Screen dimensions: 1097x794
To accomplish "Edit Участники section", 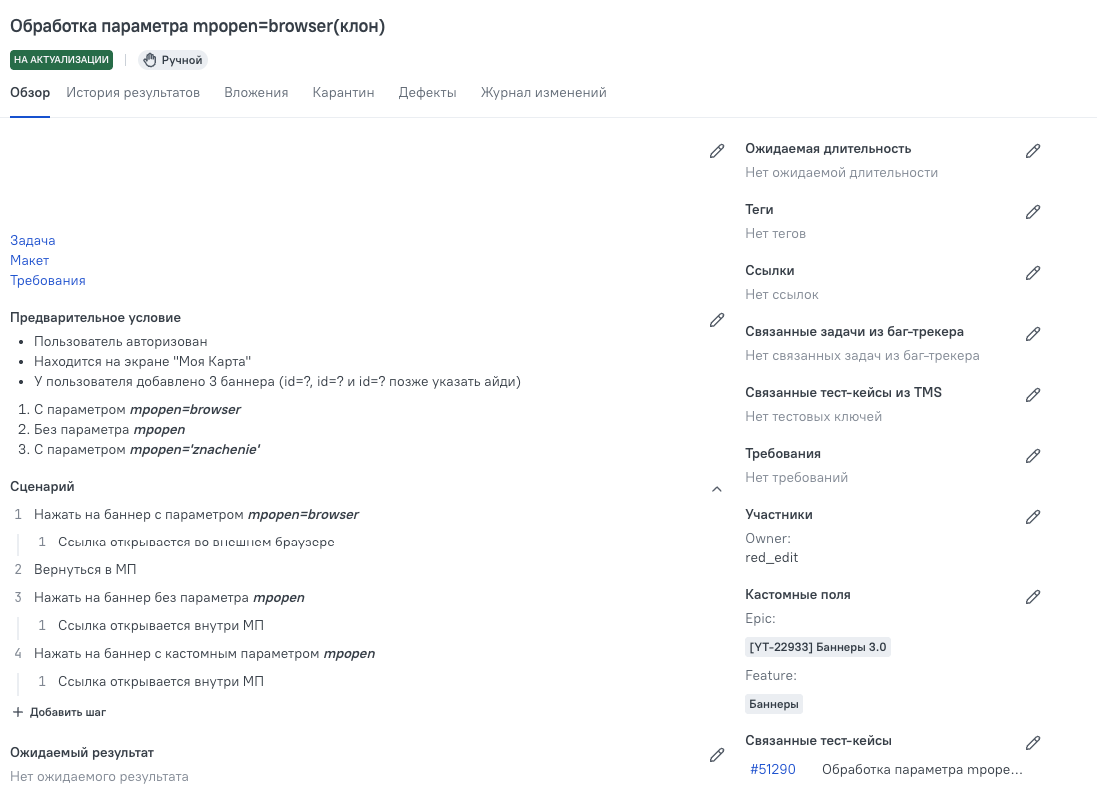I will (x=1033, y=517).
